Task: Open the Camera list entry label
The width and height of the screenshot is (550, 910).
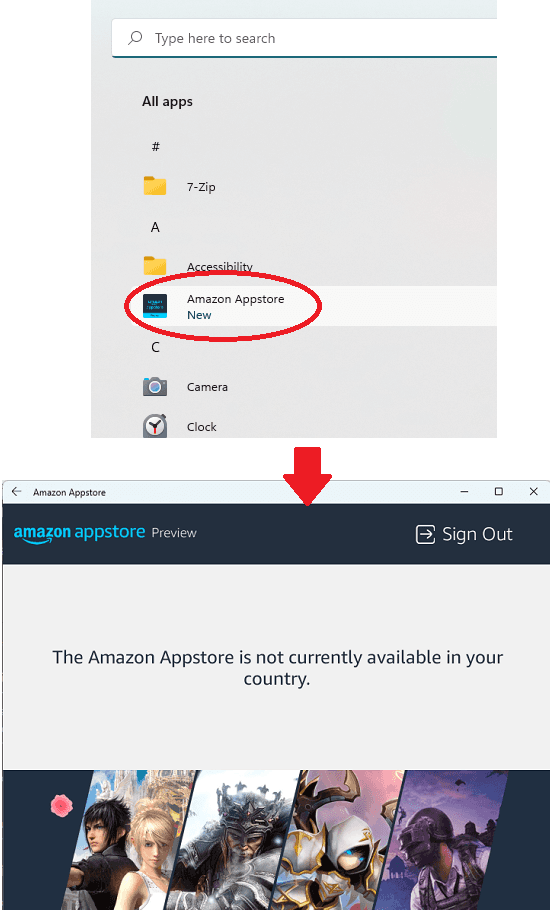Action: pyautogui.click(x=207, y=387)
